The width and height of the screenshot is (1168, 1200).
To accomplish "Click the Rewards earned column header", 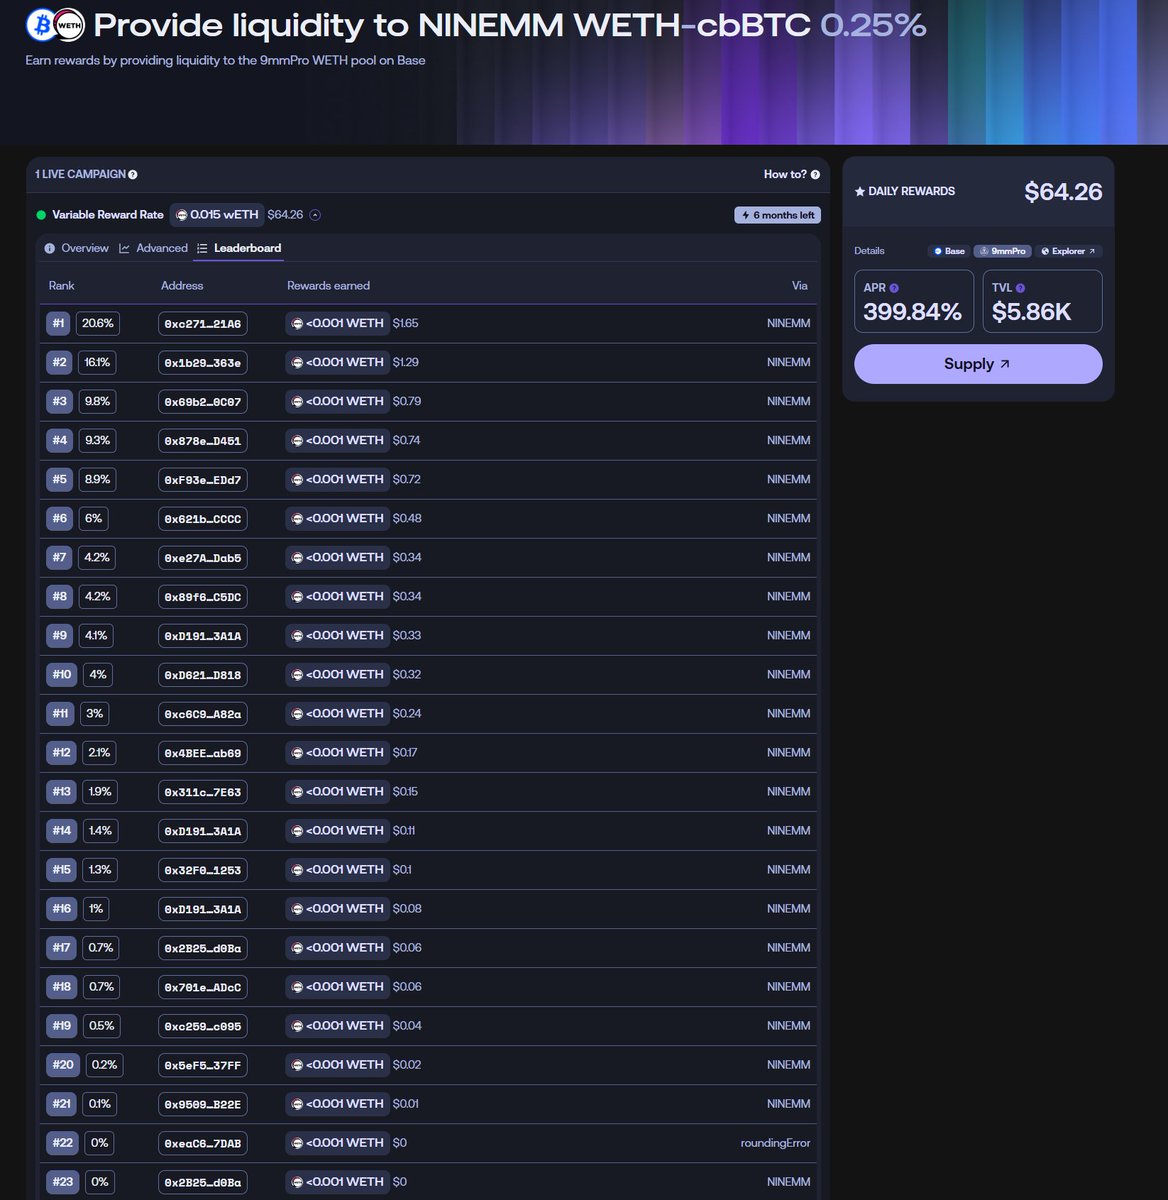I will [x=328, y=285].
